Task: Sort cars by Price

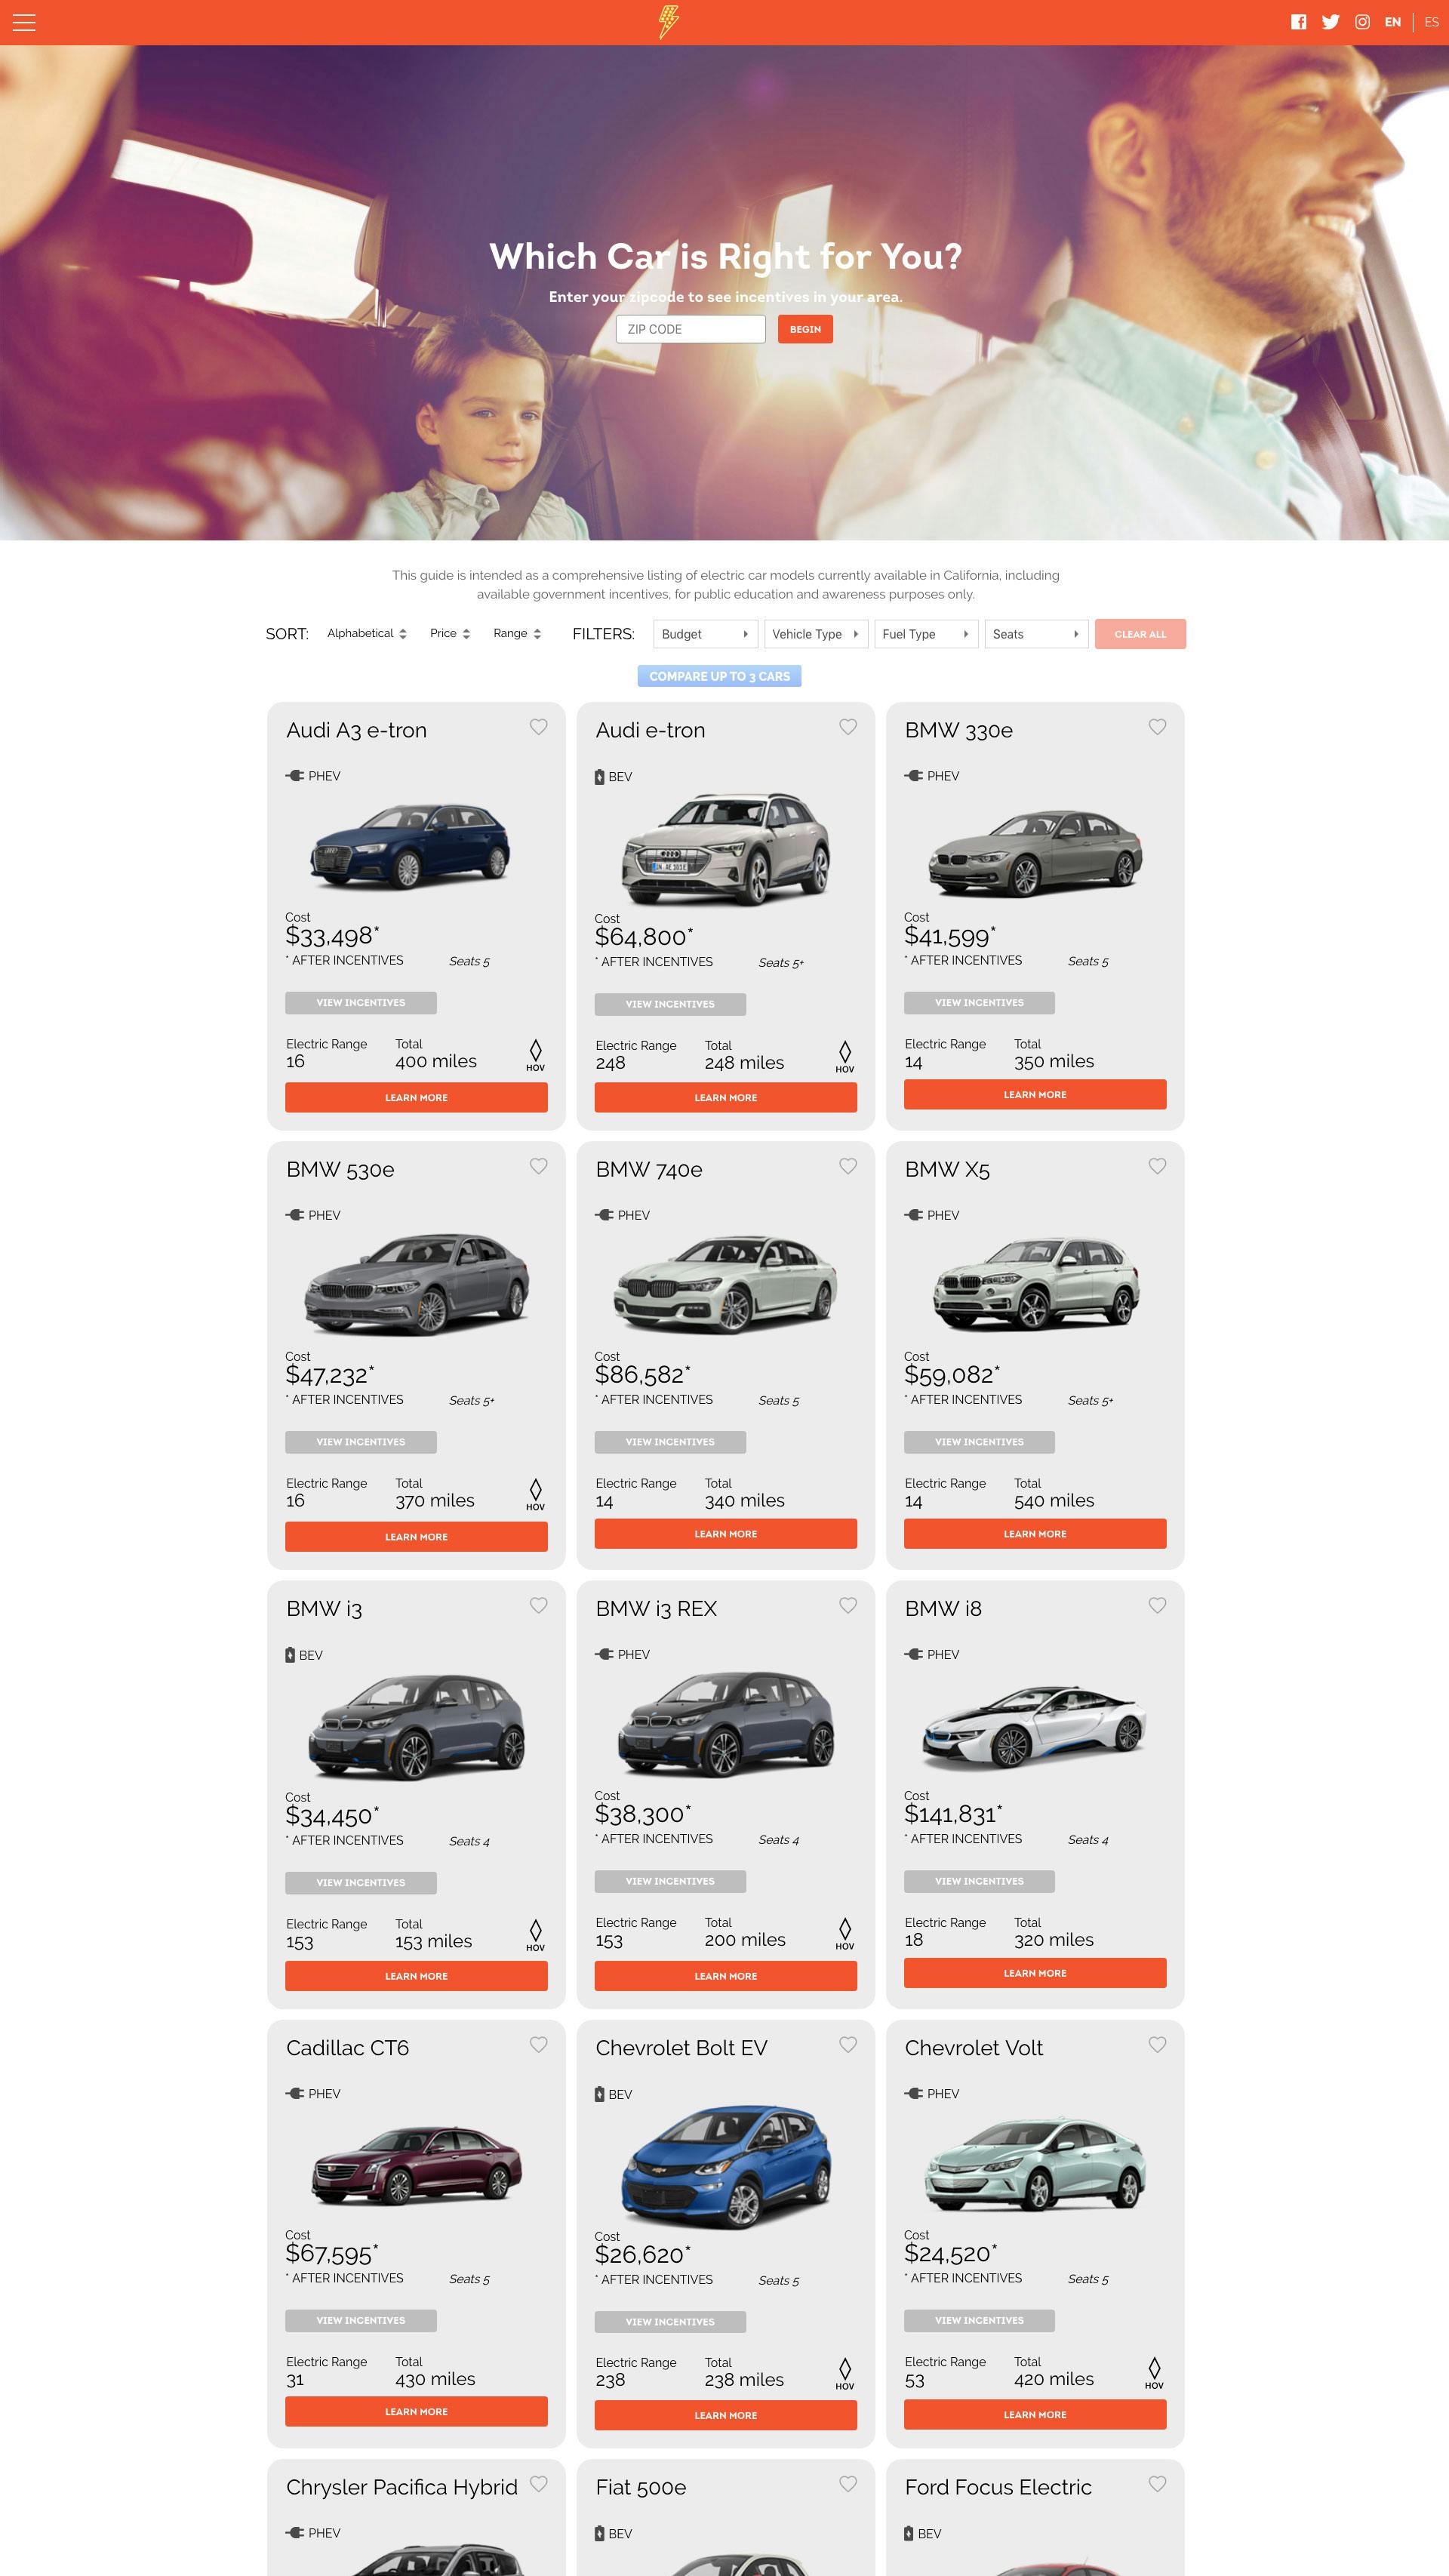Action: pos(449,633)
